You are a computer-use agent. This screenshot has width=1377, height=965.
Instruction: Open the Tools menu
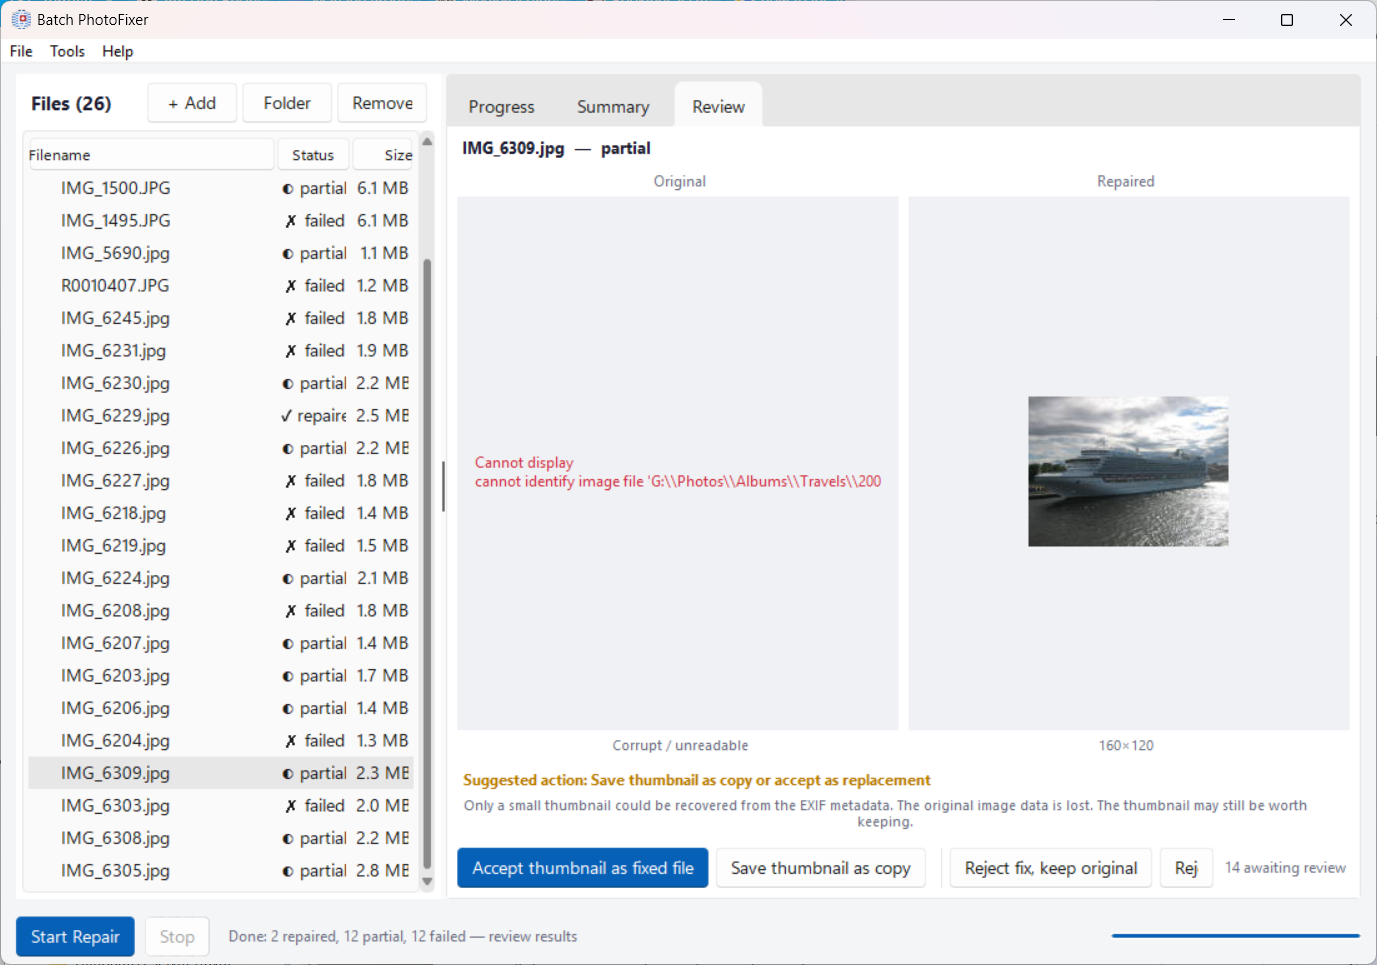point(67,51)
